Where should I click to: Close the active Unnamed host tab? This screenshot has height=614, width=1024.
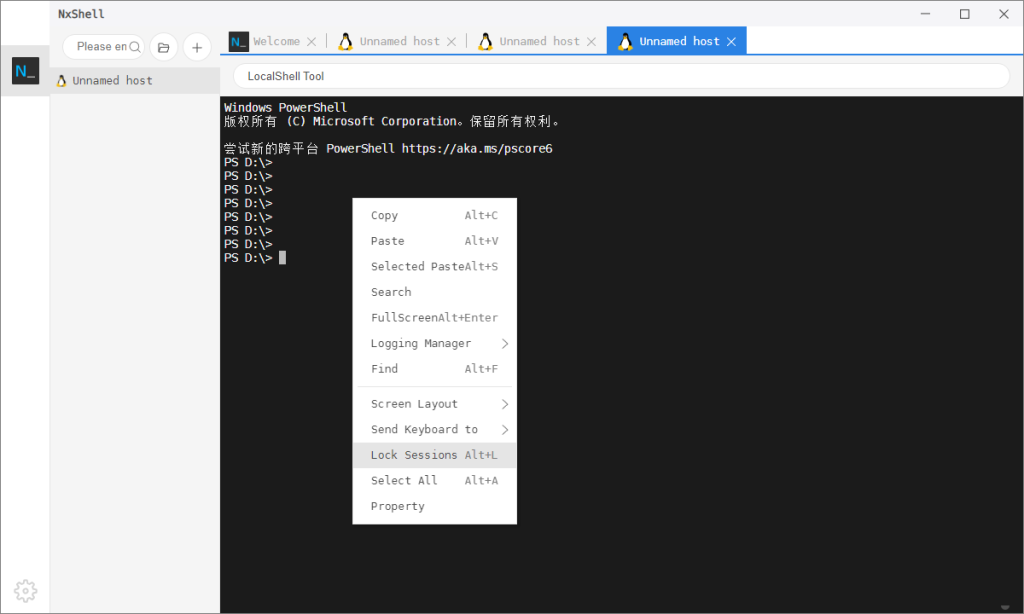[x=731, y=42]
